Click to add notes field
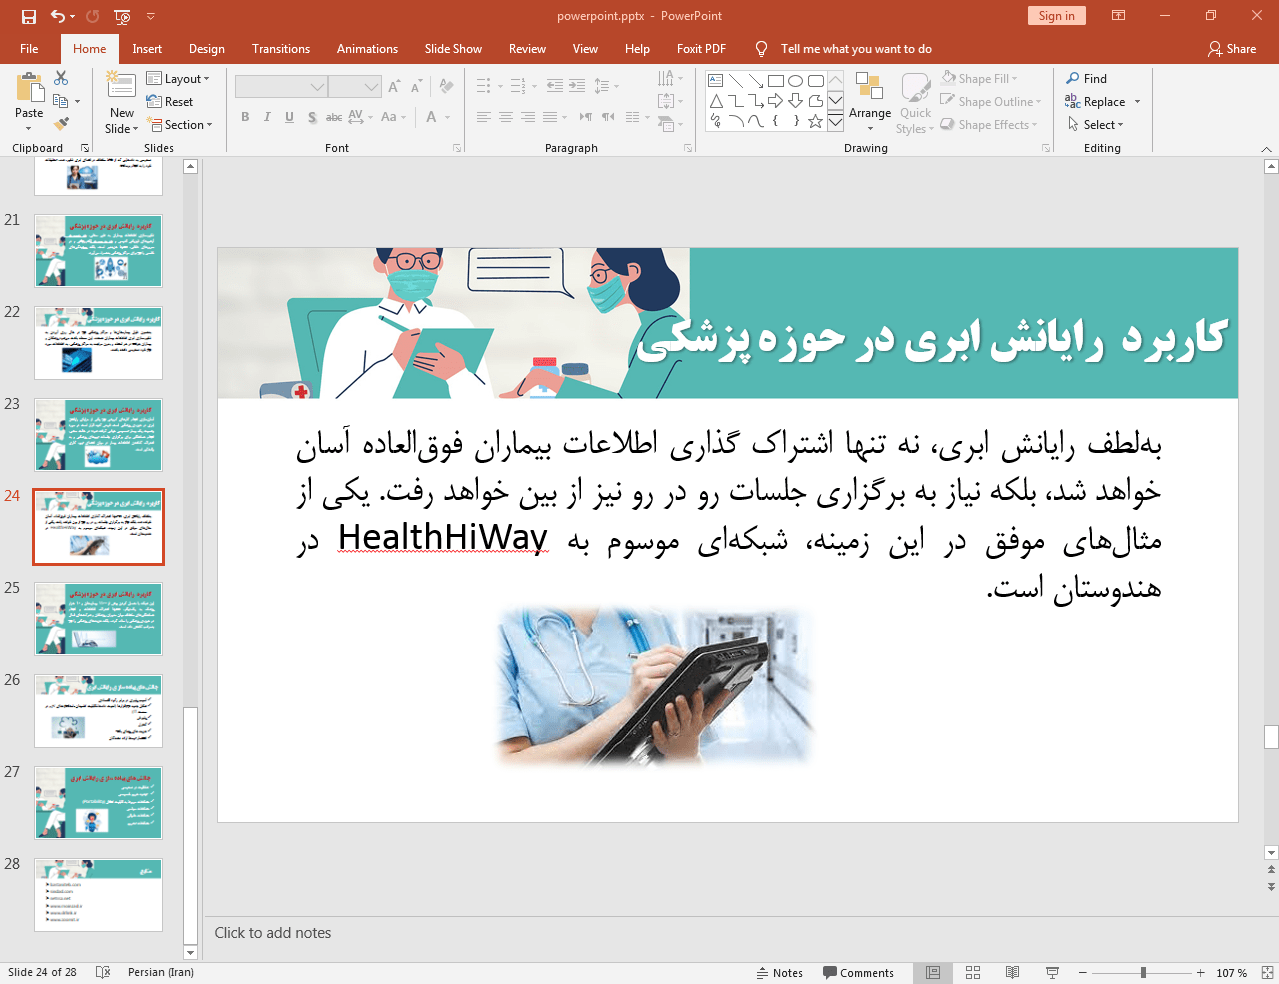This screenshot has width=1279, height=984. [x=735, y=933]
